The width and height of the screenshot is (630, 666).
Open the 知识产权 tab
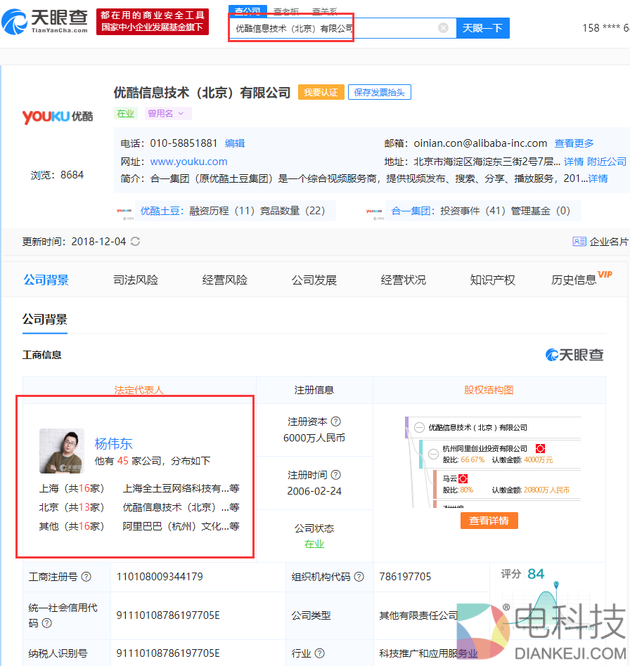tap(492, 280)
